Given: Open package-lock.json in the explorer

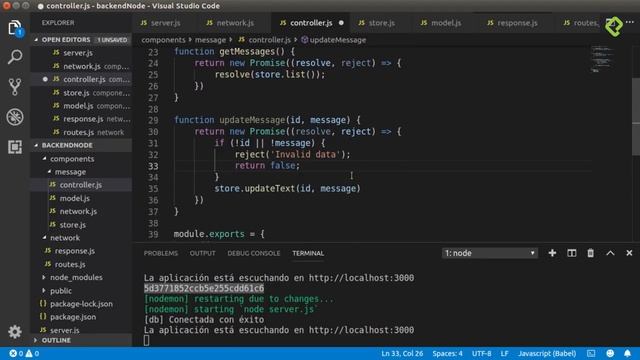Looking at the screenshot, I should pyautogui.click(x=81, y=304).
